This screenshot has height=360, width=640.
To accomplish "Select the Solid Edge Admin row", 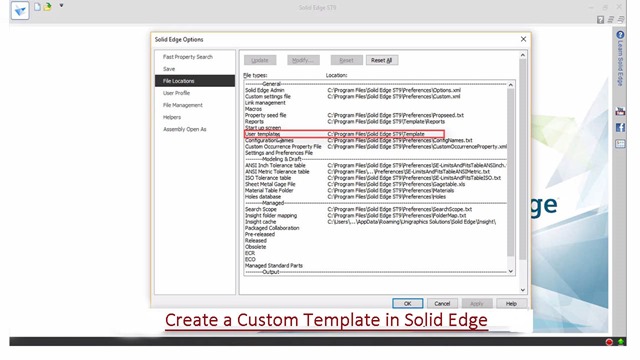I will (376, 90).
